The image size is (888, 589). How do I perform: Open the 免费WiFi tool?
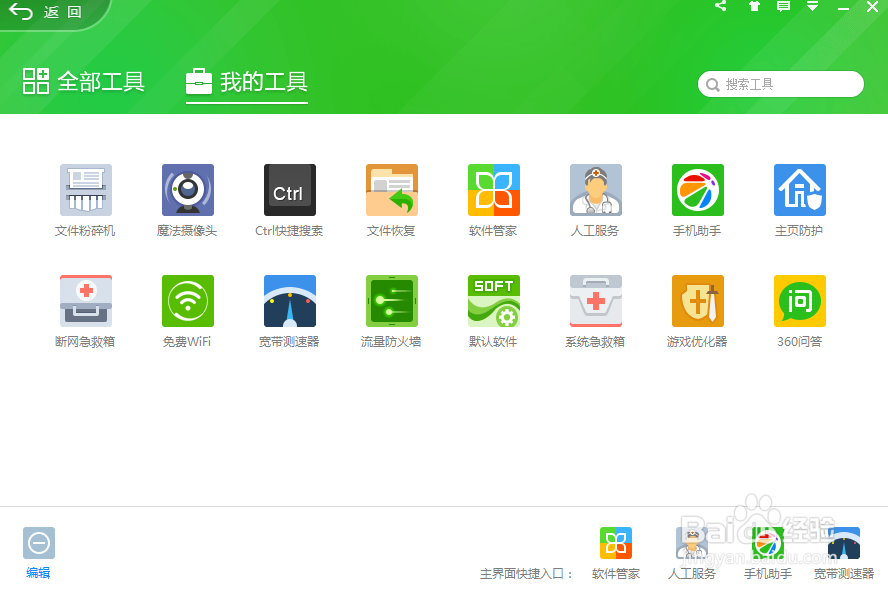point(187,301)
